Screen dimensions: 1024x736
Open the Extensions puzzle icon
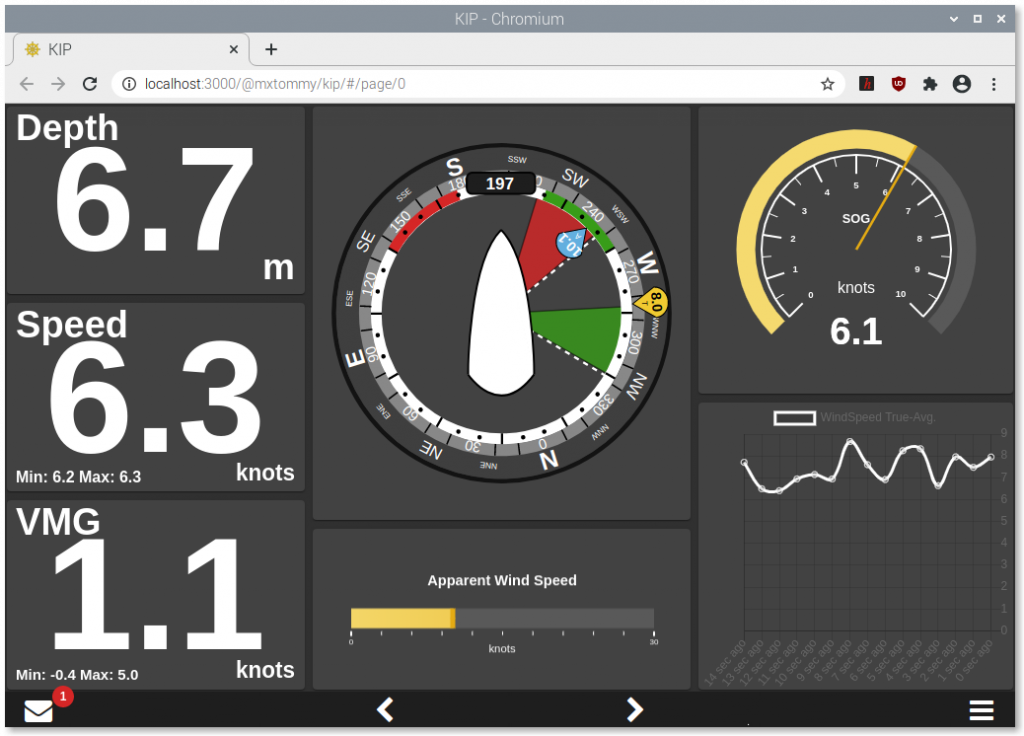tap(930, 84)
